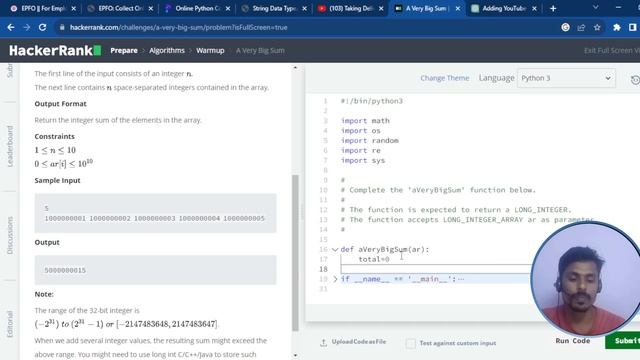Click the empty code line 18 in editor
This screenshot has width=640, height=360.
(436, 269)
